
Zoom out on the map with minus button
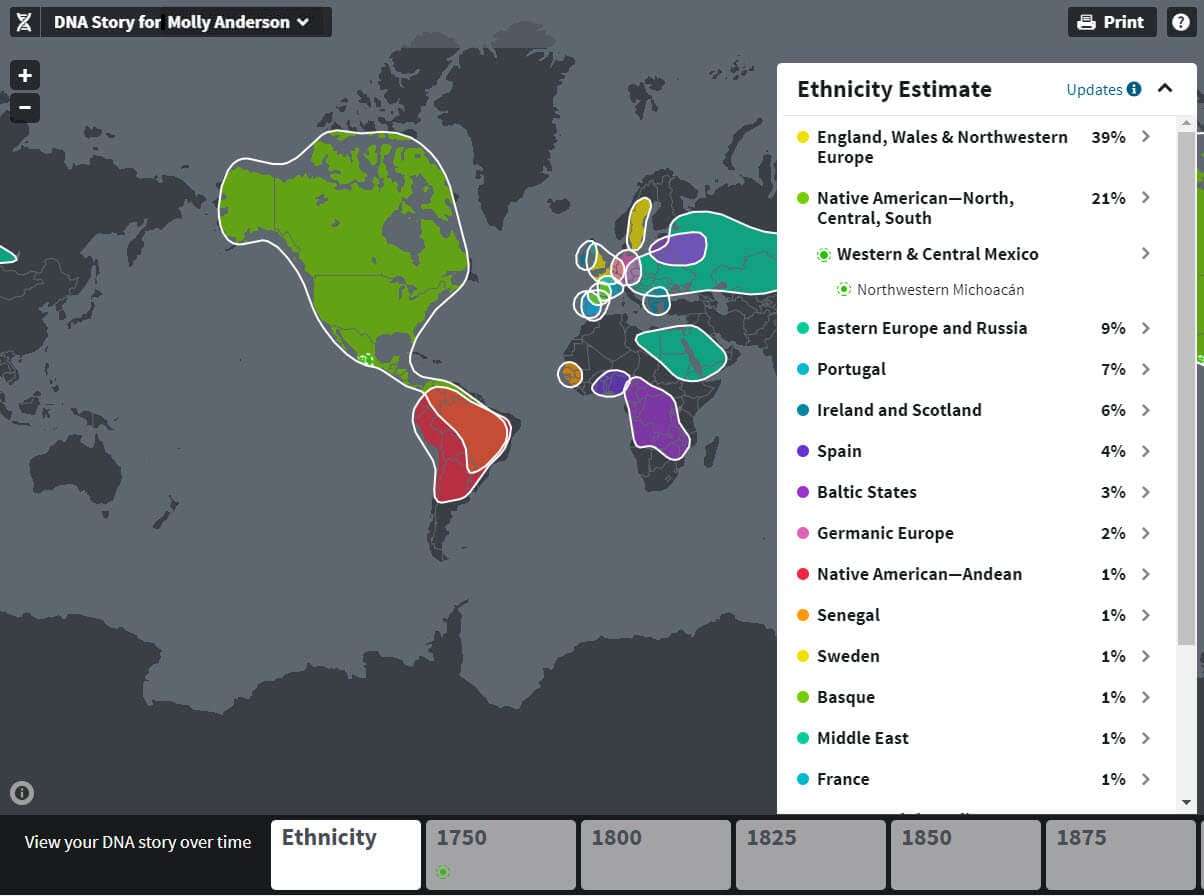pos(25,107)
